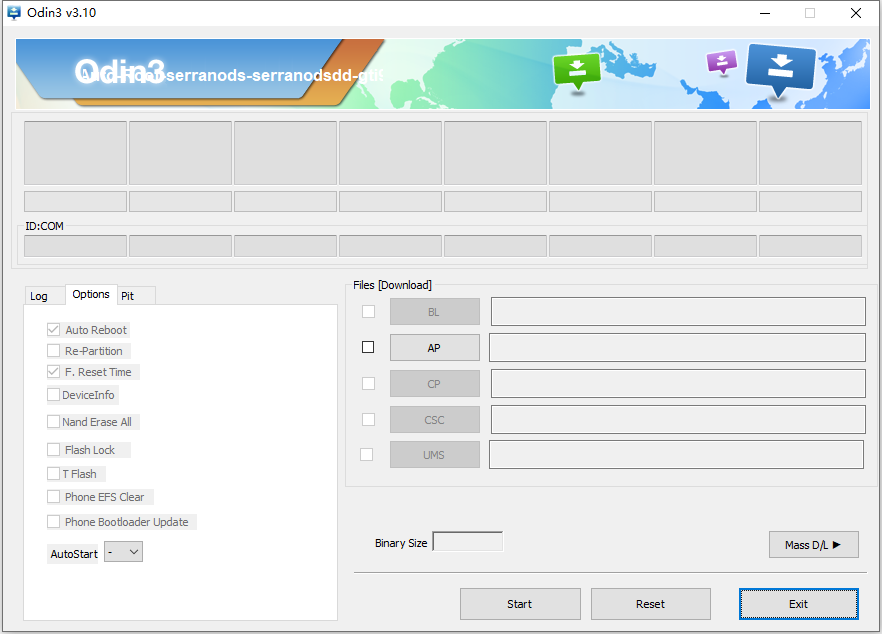
Task: Open the AutoStart dropdown
Action: pyautogui.click(x=124, y=552)
